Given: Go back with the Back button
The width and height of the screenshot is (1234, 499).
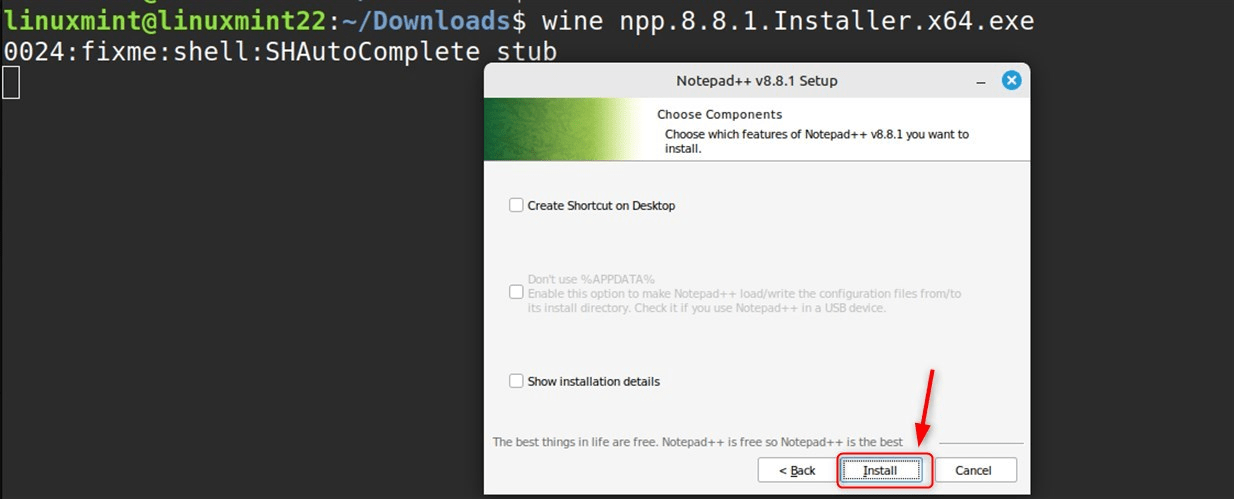Looking at the screenshot, I should (x=796, y=470).
